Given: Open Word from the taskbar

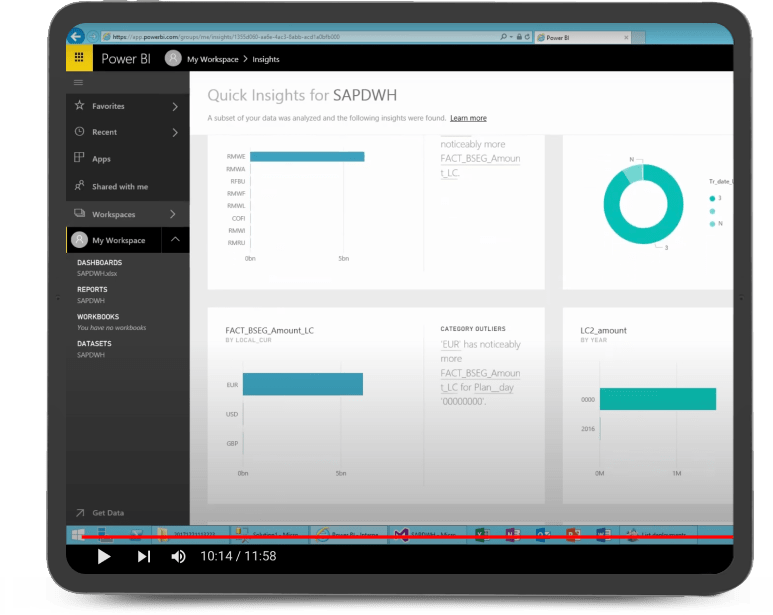Looking at the screenshot, I should coord(603,535).
